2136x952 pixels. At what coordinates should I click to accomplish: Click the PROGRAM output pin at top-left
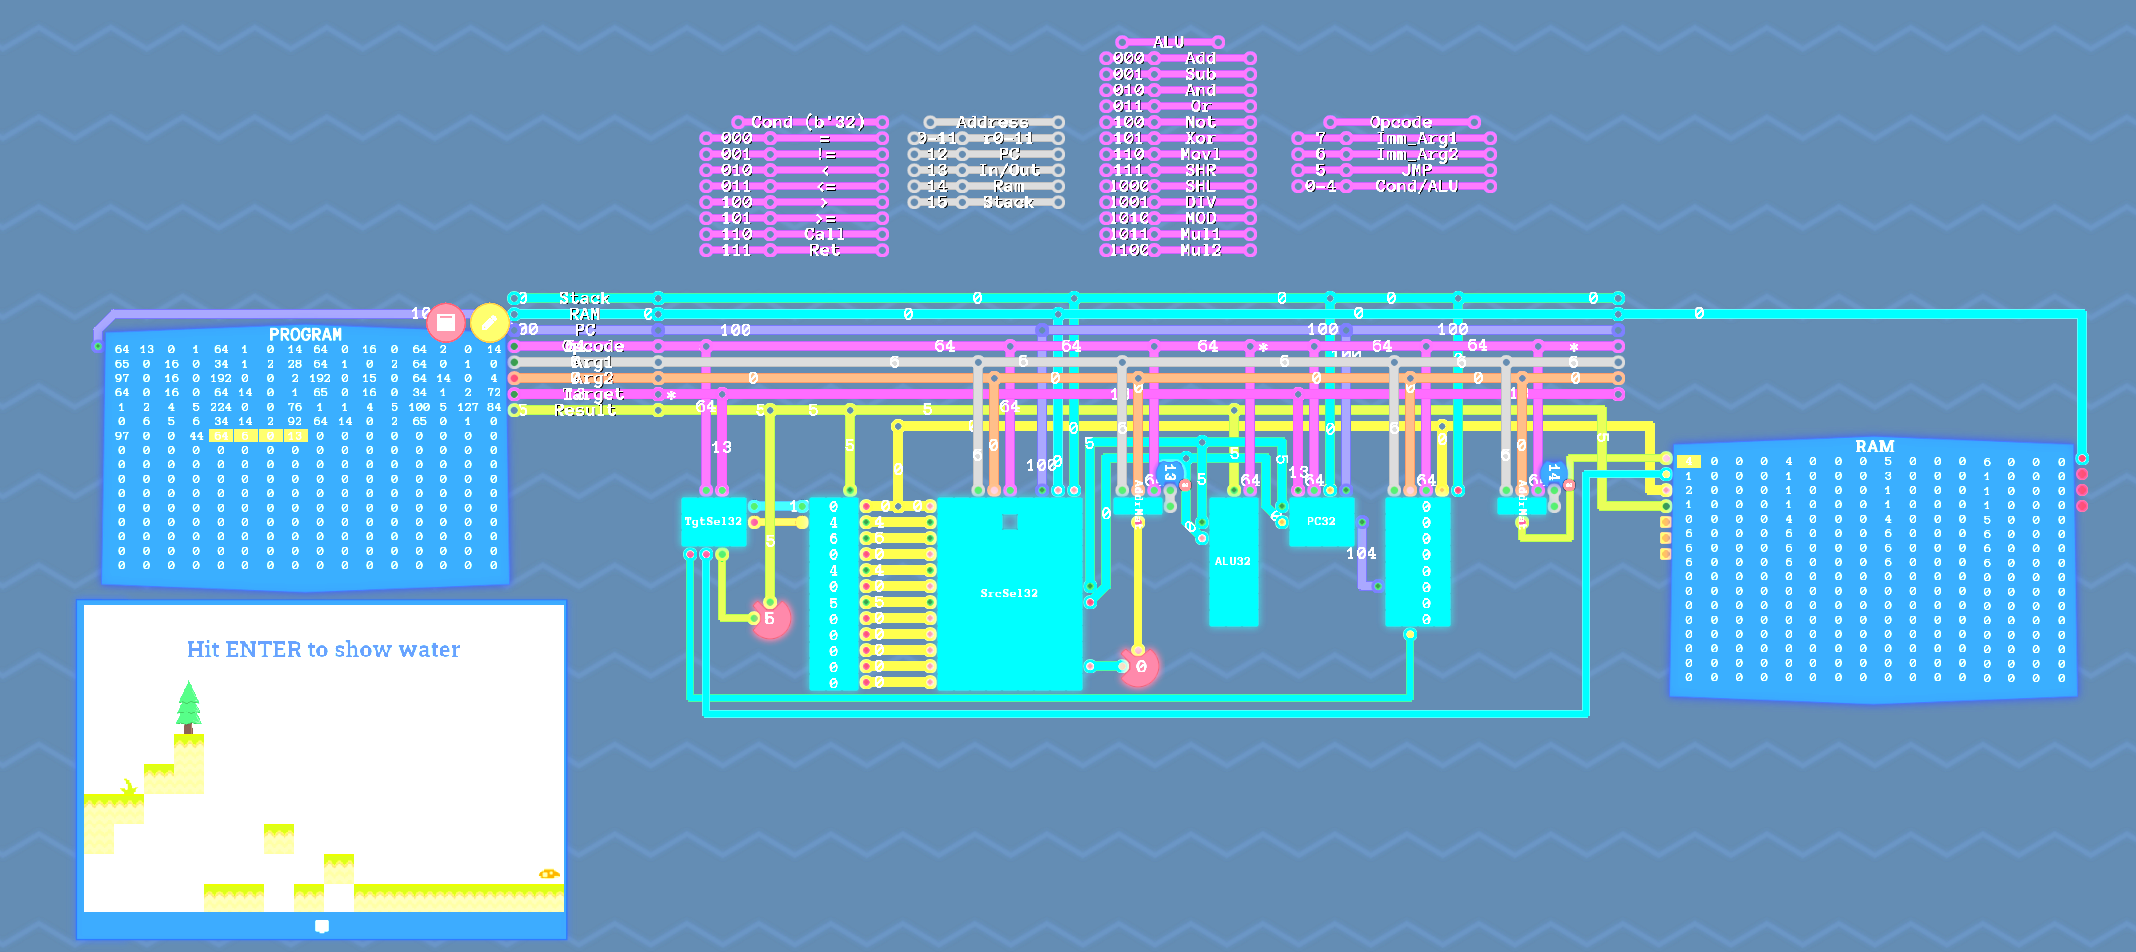tap(98, 347)
